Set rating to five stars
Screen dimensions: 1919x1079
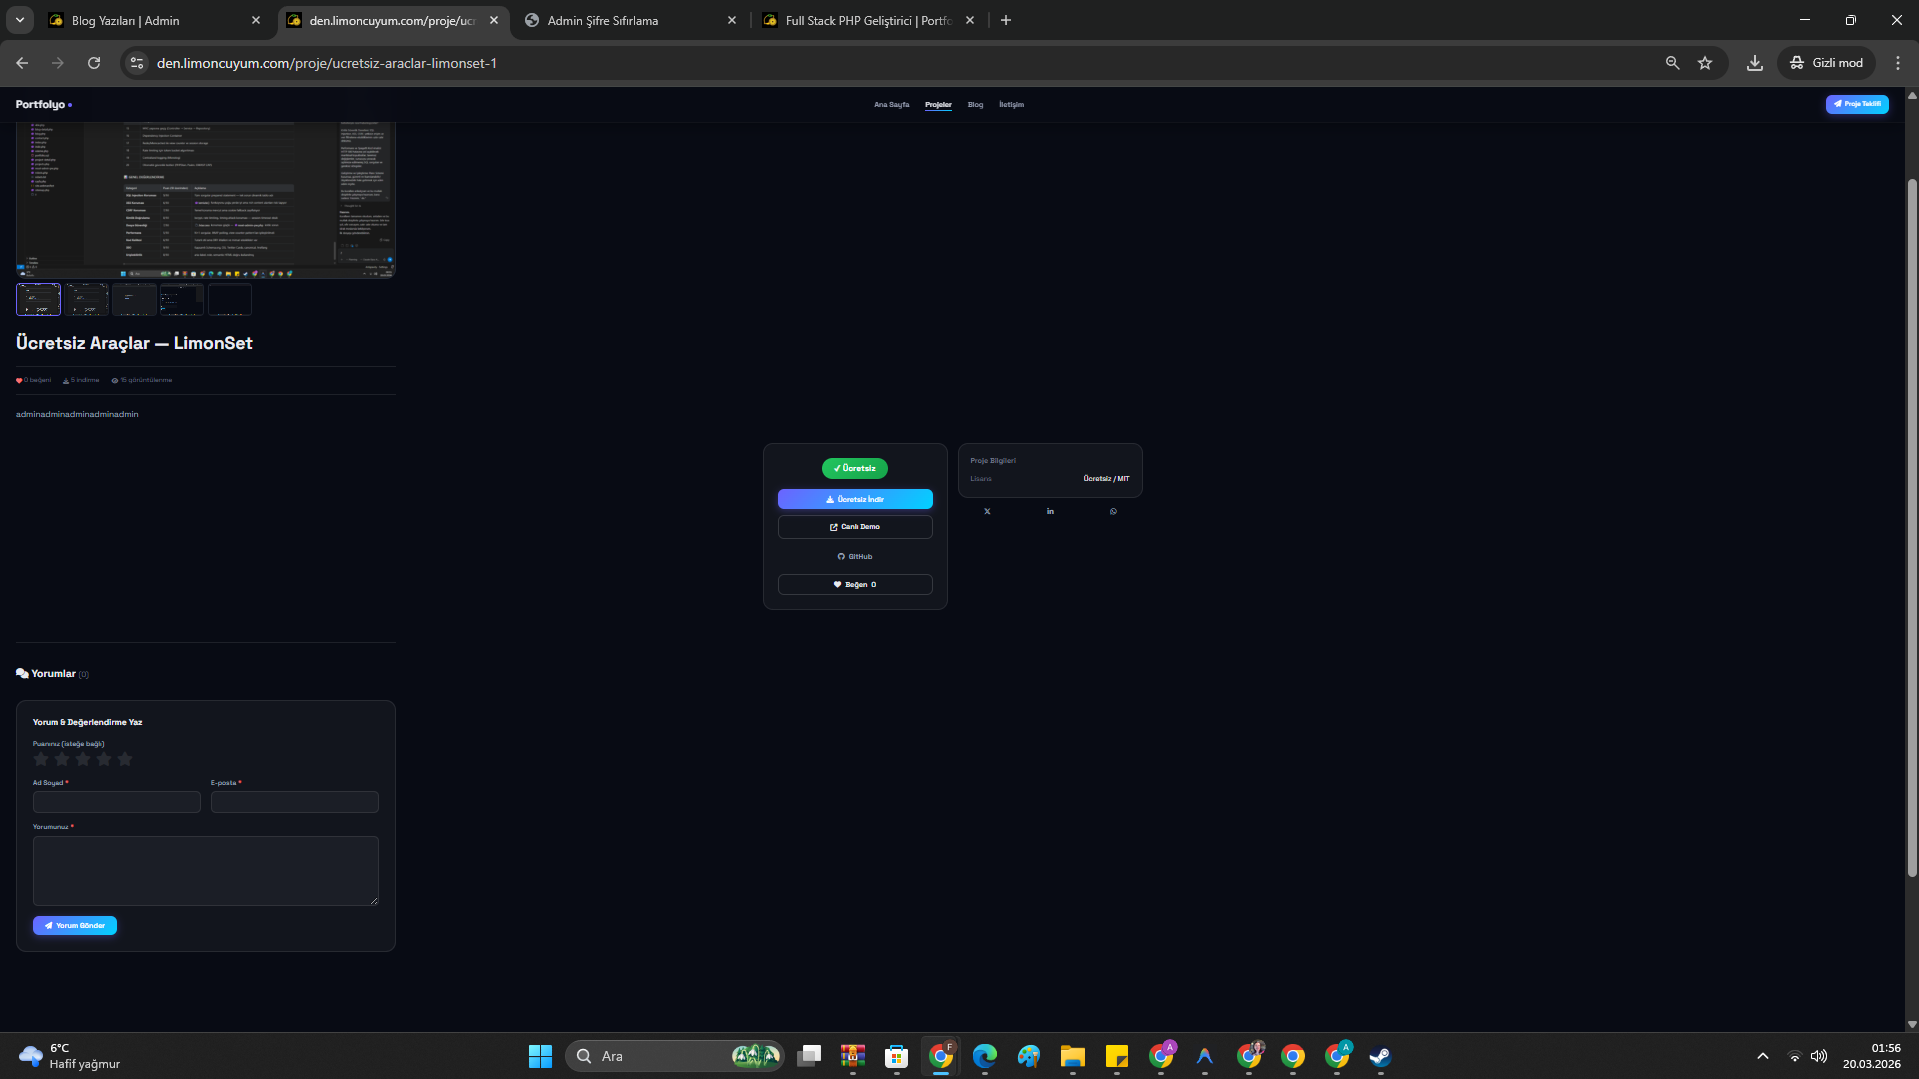point(125,759)
